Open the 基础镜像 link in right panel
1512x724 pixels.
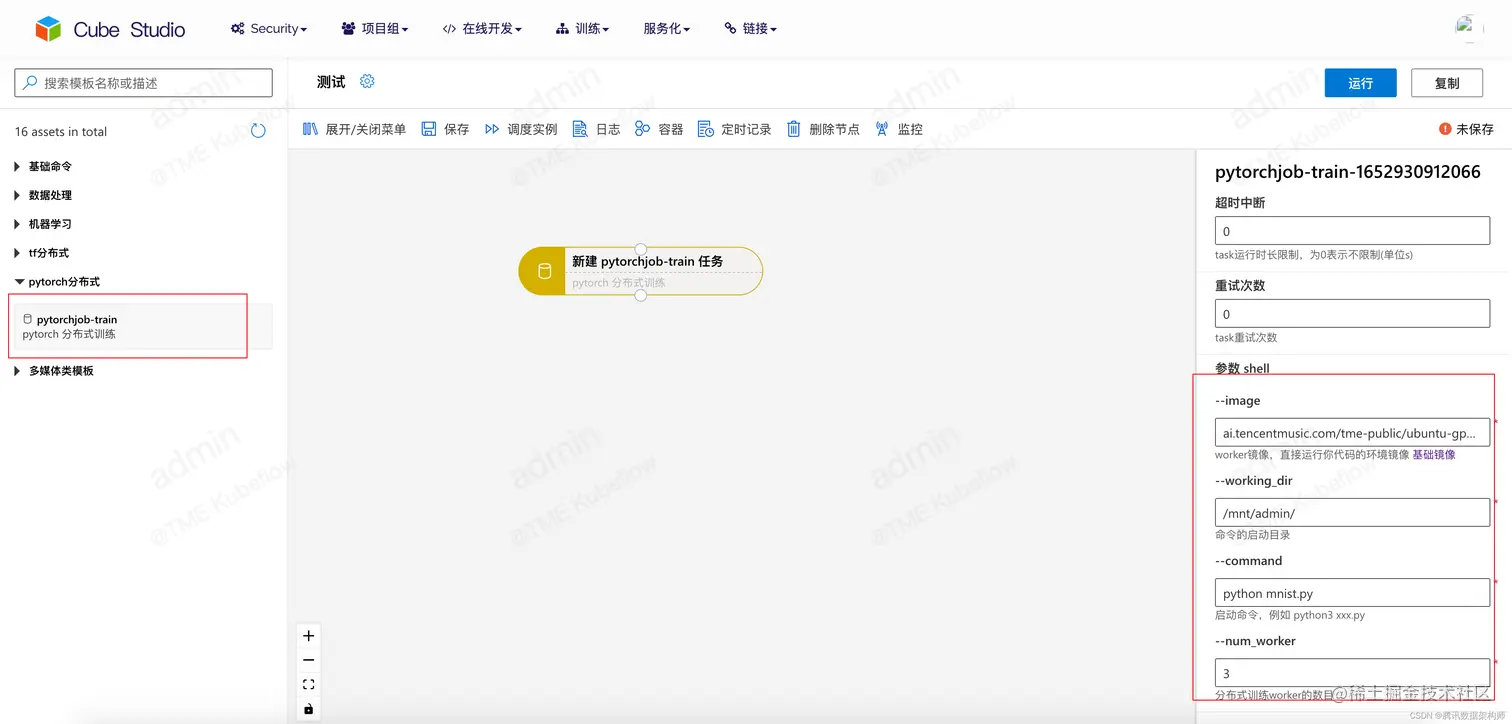(x=1435, y=454)
